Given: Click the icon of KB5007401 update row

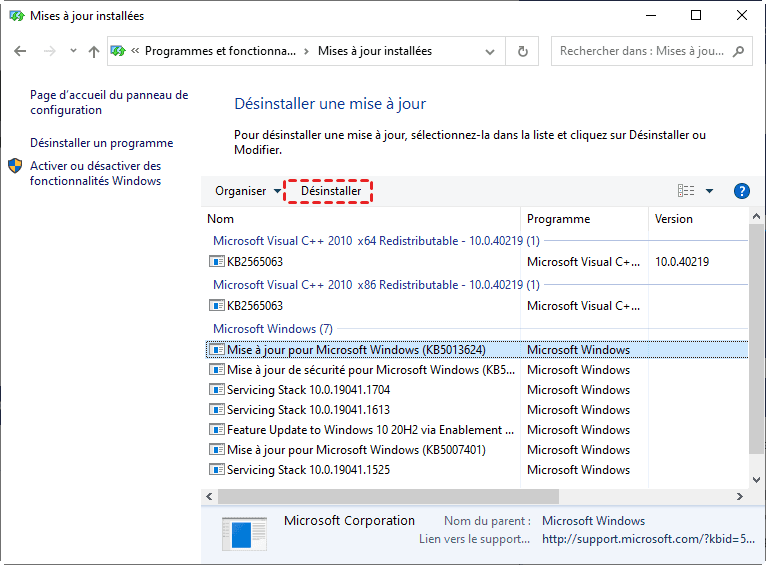Looking at the screenshot, I should coord(216,450).
